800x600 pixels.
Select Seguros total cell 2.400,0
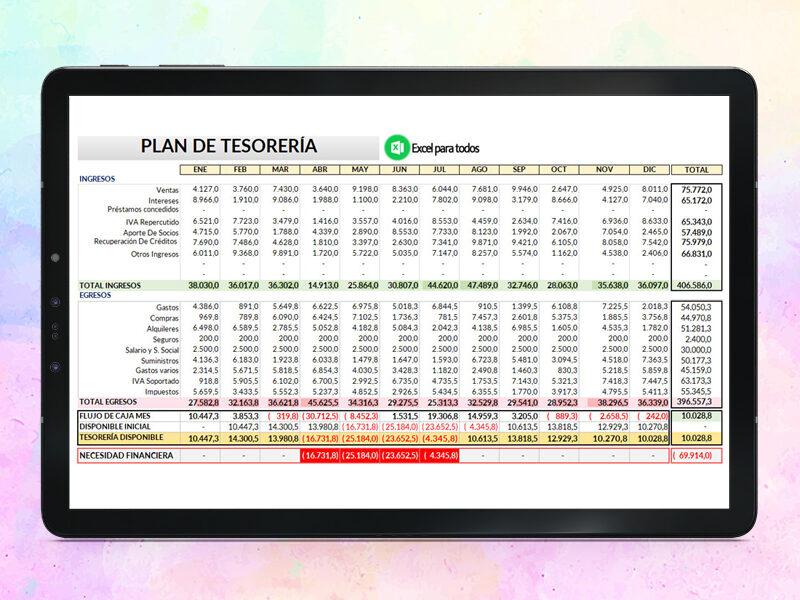pos(698,339)
